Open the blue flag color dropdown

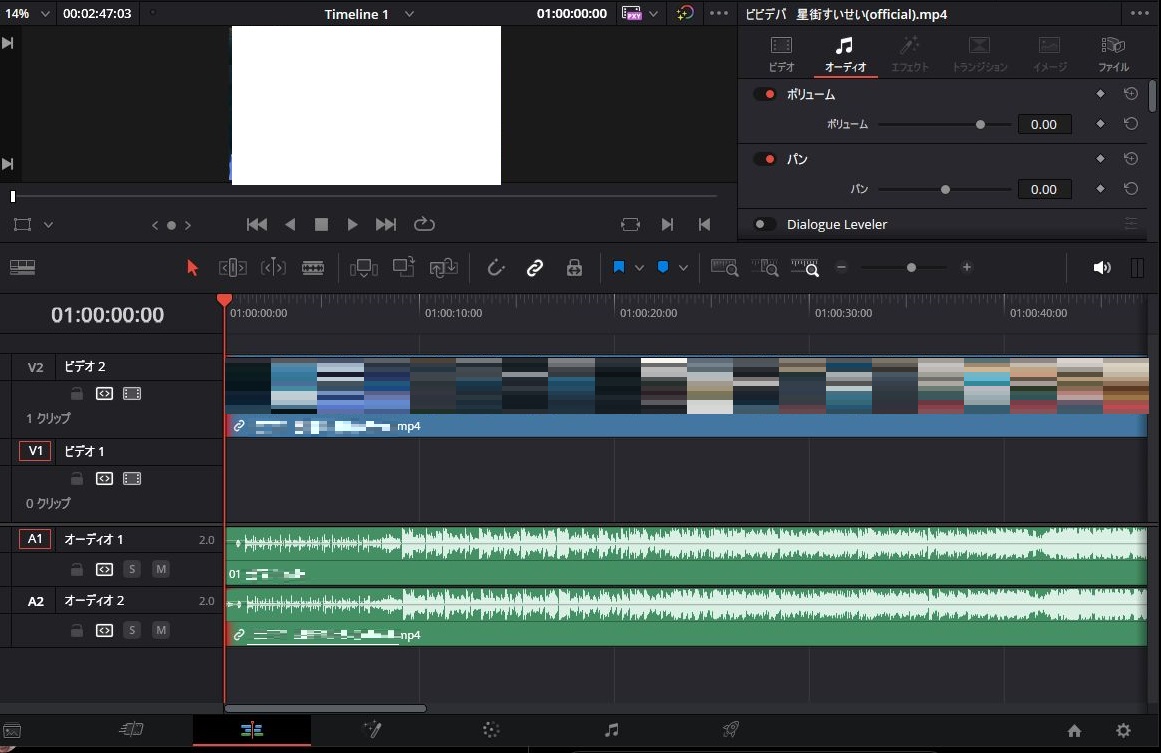639,268
